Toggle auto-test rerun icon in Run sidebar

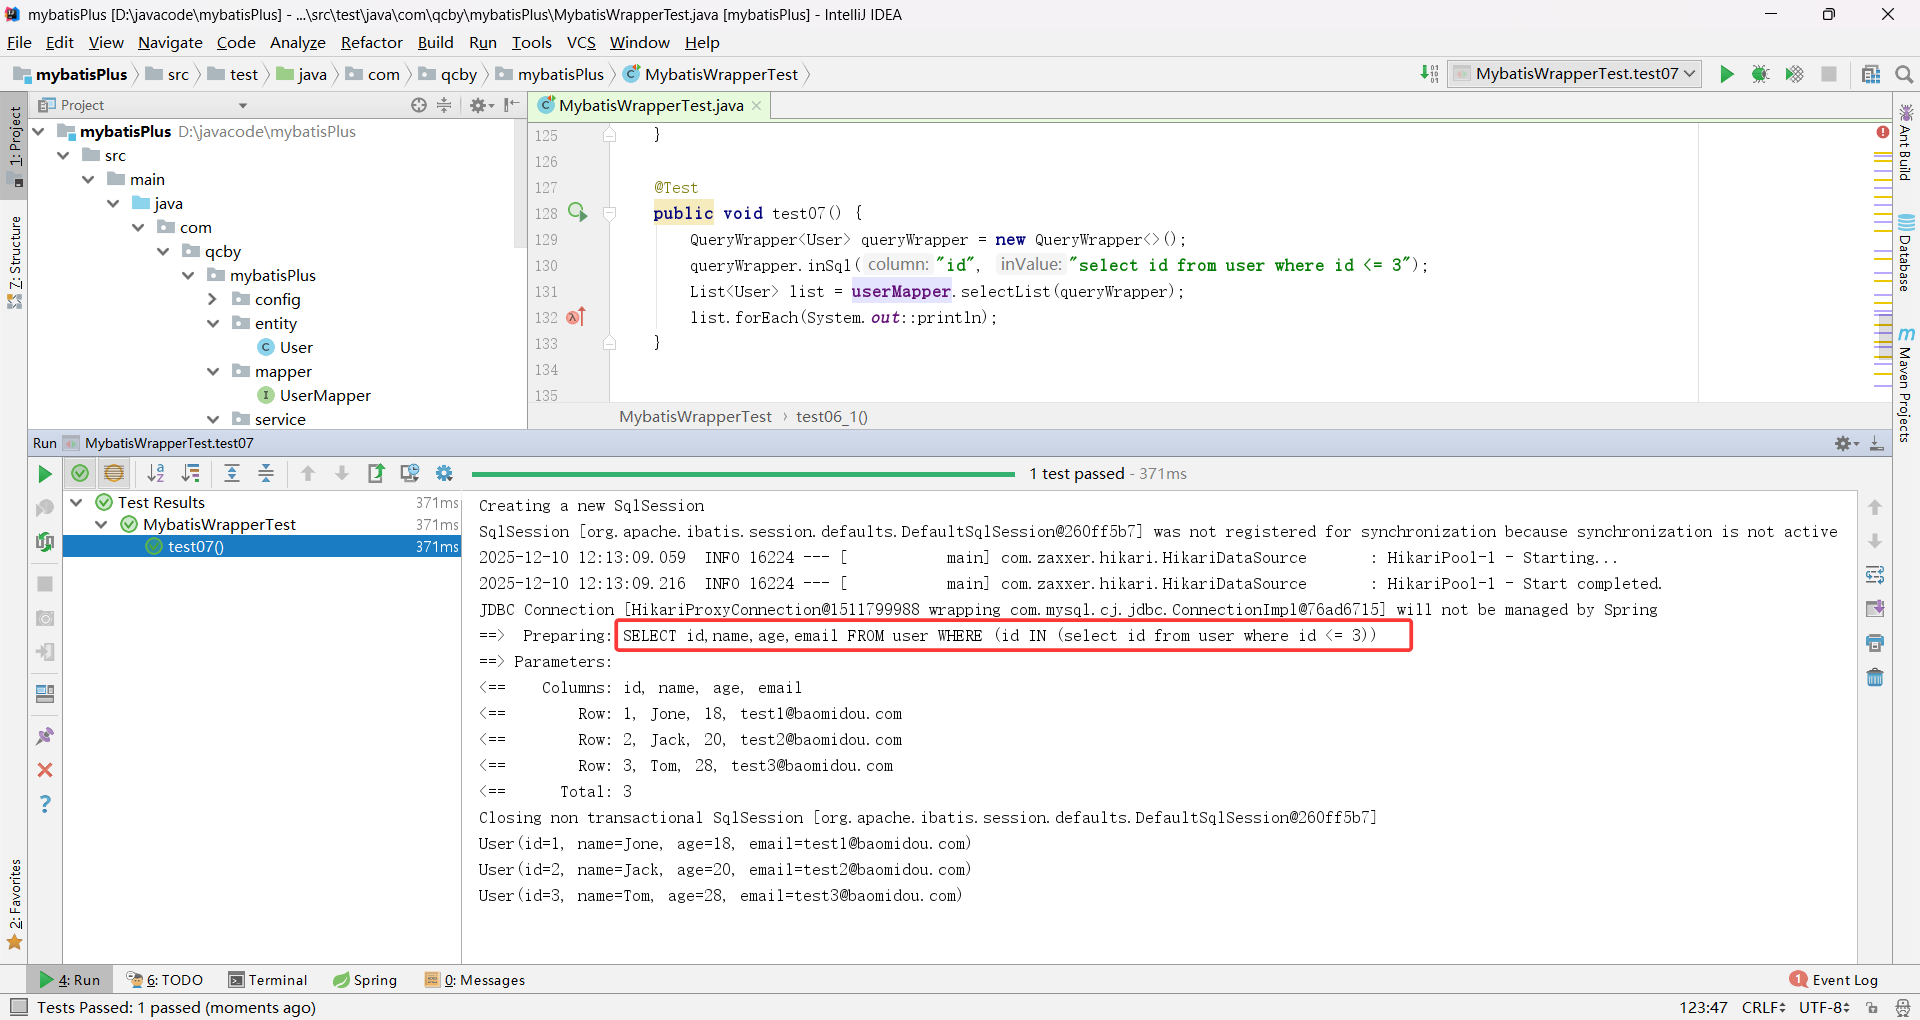click(45, 541)
